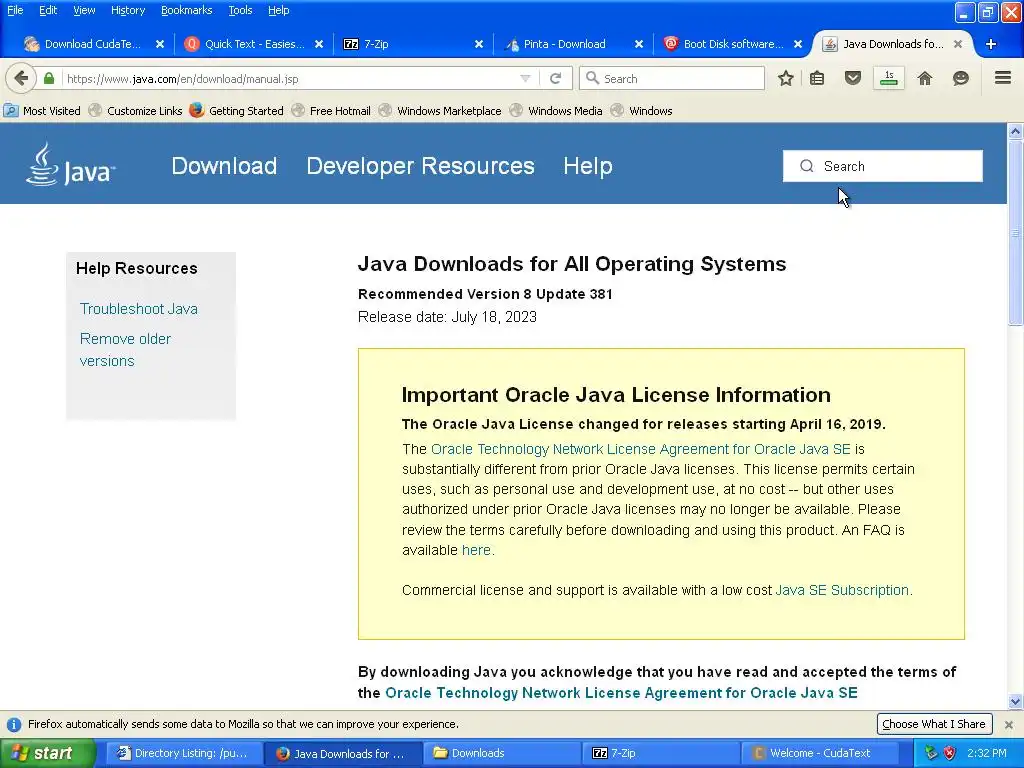Screen dimensions: 1024x768
Task: Open a new tab with plus button
Action: tap(991, 44)
